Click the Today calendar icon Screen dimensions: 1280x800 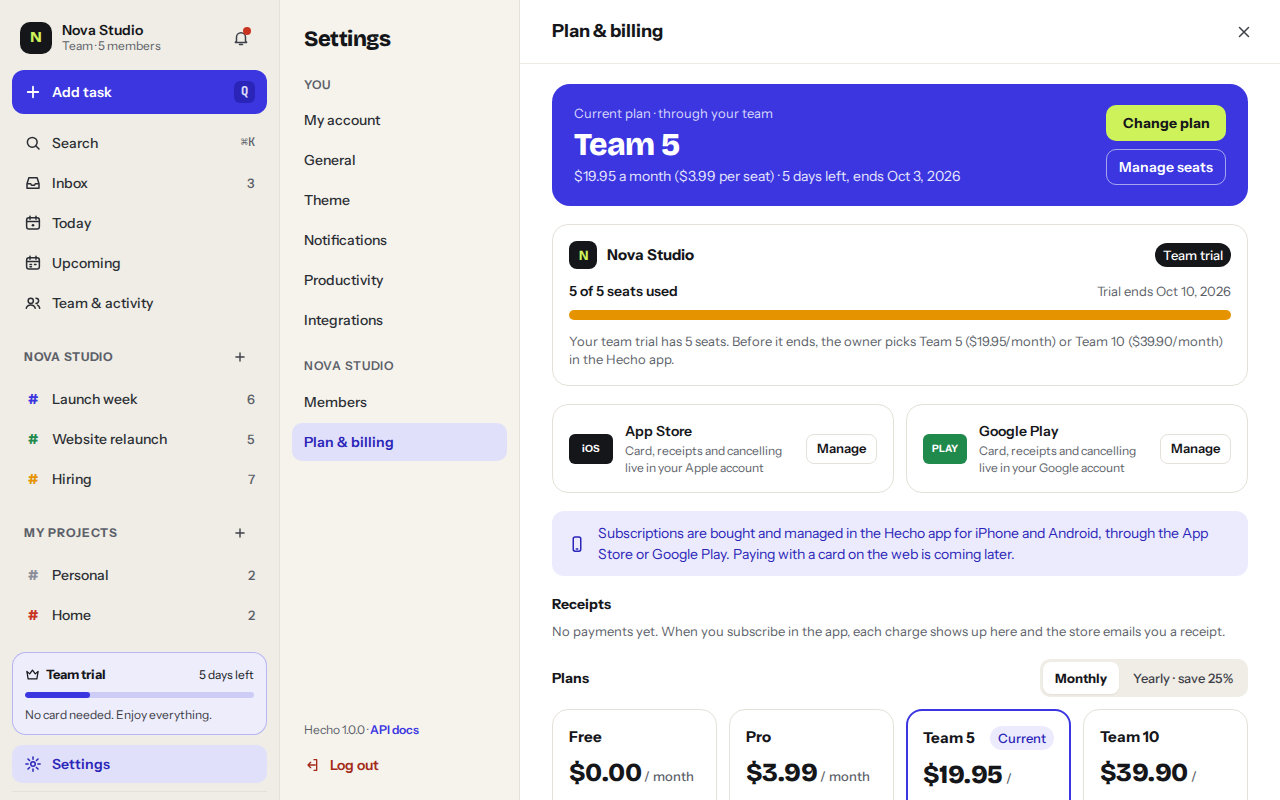click(x=33, y=223)
